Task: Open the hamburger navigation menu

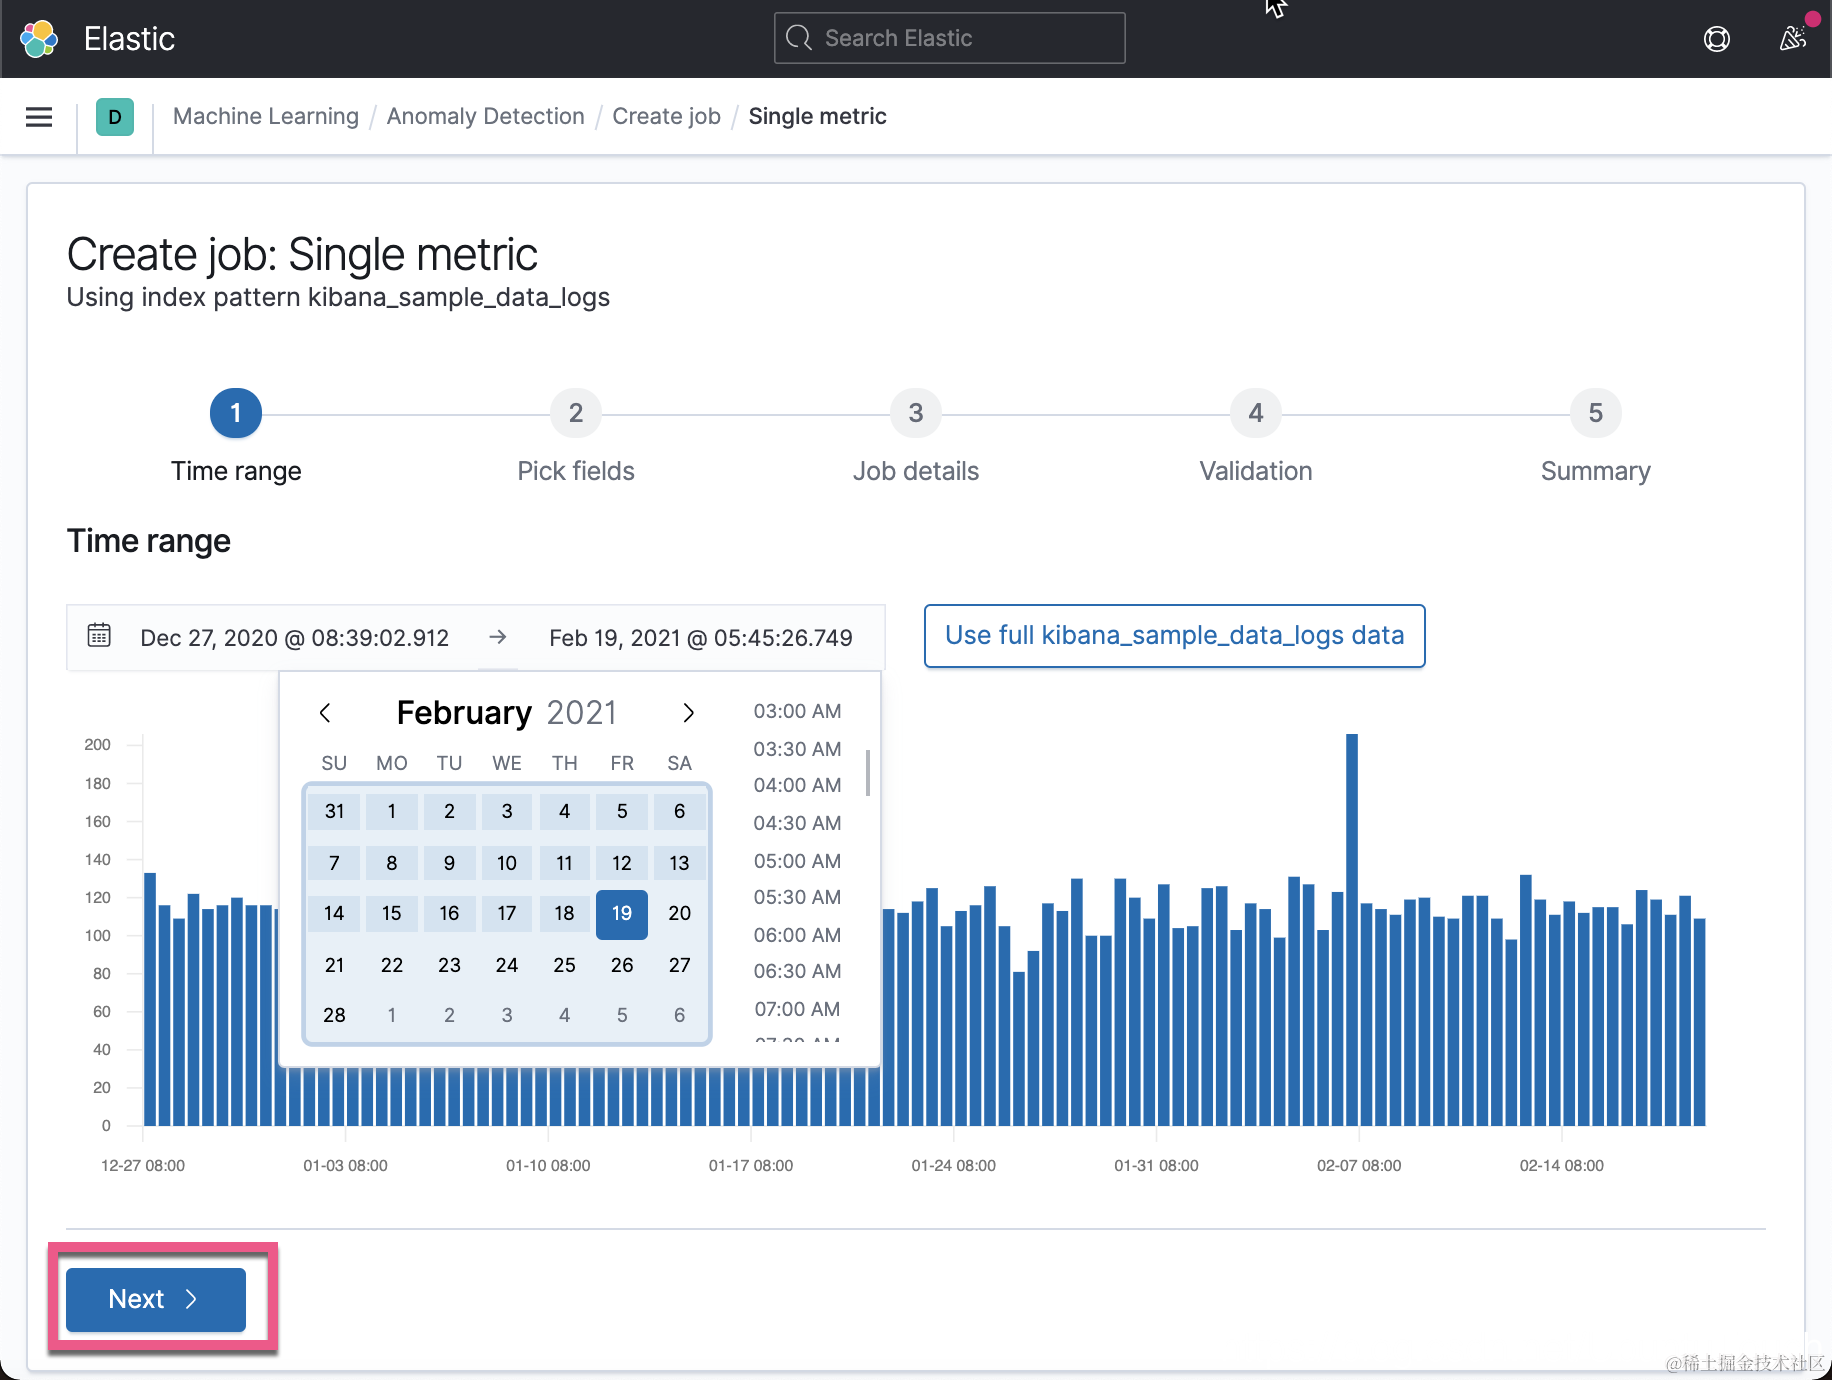Action: point(39,117)
